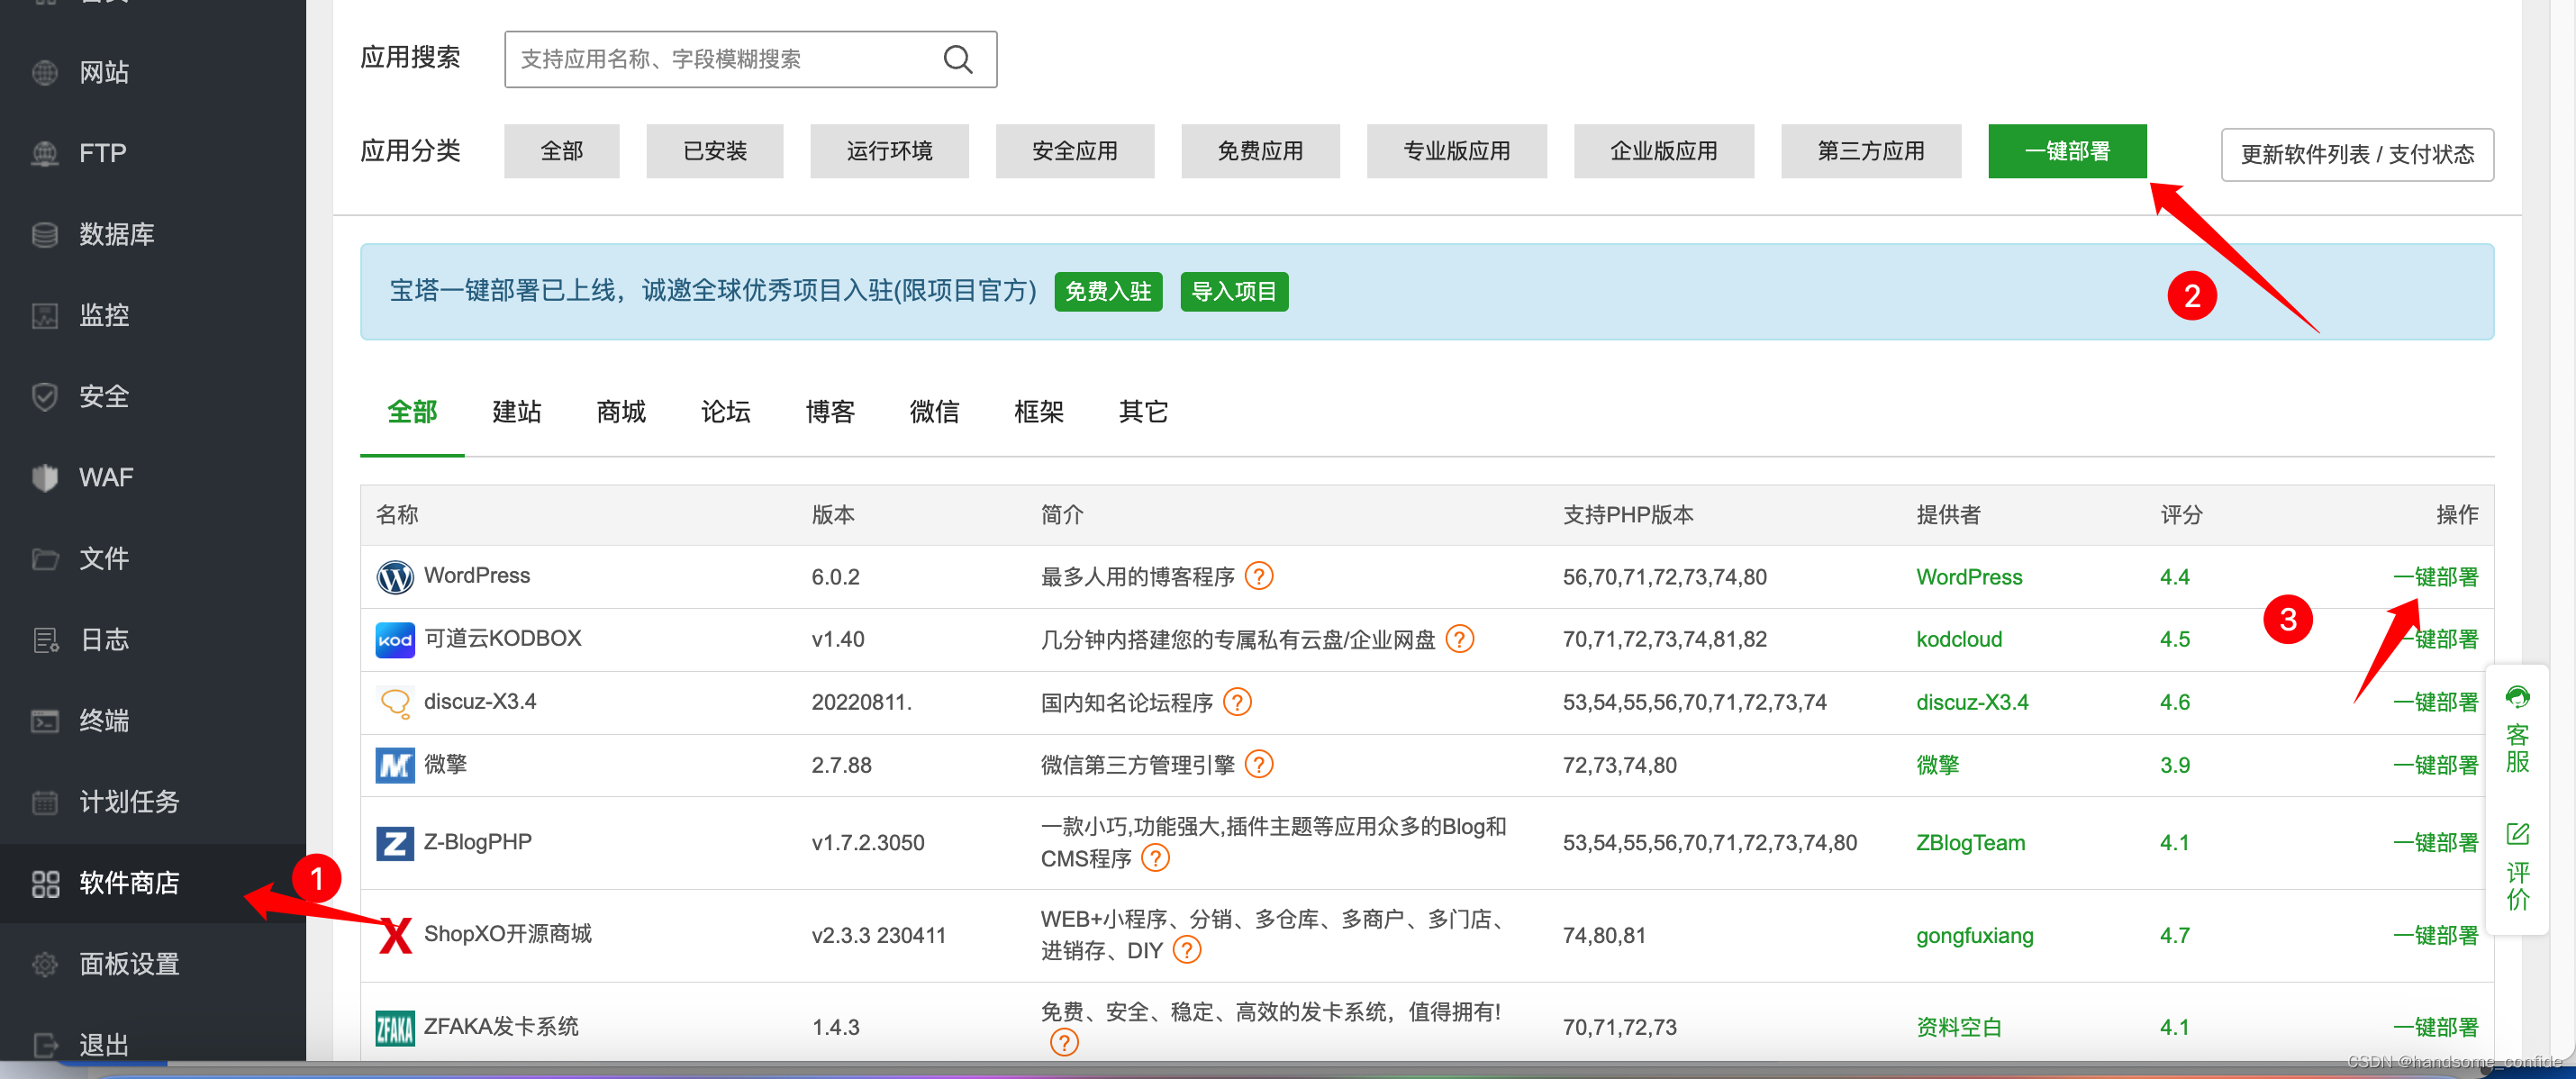This screenshot has width=2576, height=1079.
Task: Click the search magnifier icon
Action: coord(957,59)
